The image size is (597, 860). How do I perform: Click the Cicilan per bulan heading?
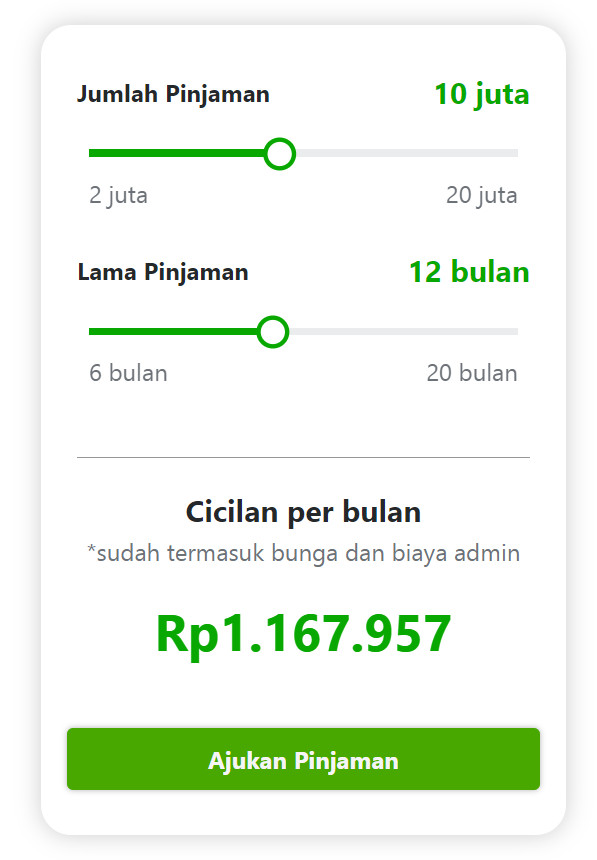pos(301,510)
